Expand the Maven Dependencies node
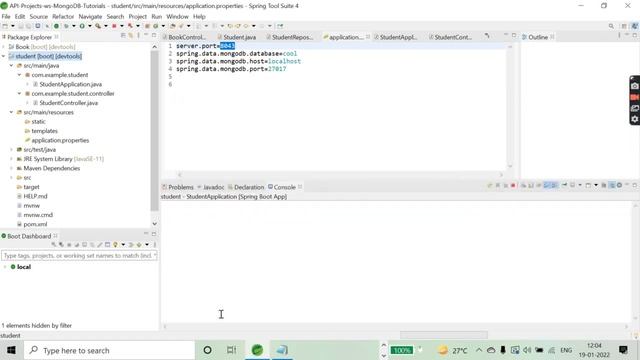Screen dimensions: 640x360 coord(11,168)
